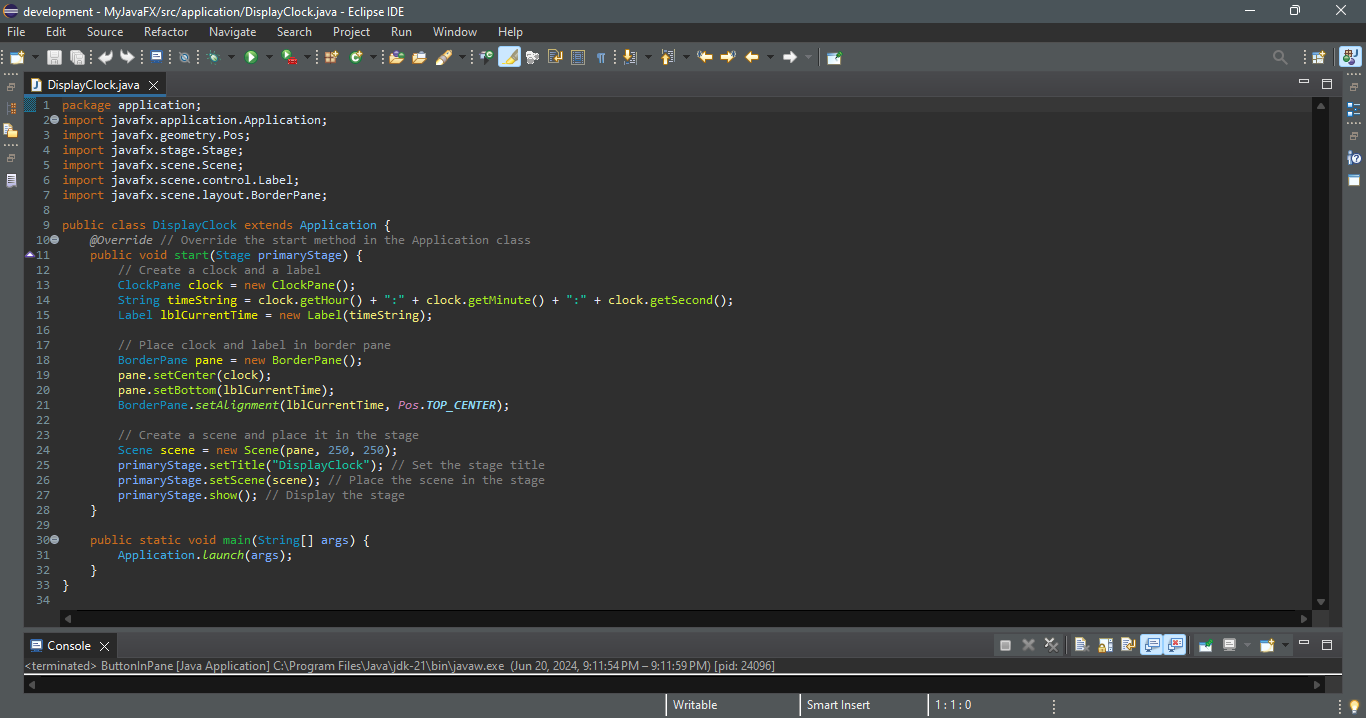Image resolution: width=1366 pixels, height=718 pixels.
Task: Open the Refactor menu
Action: pos(165,32)
